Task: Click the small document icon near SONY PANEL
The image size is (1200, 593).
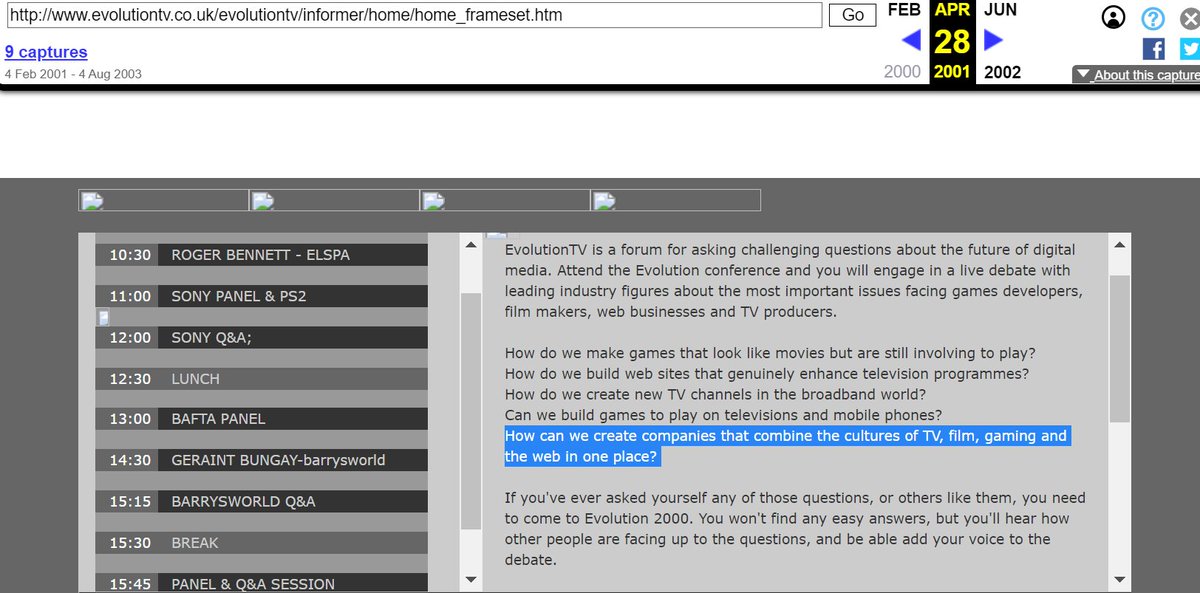Action: click(102, 317)
